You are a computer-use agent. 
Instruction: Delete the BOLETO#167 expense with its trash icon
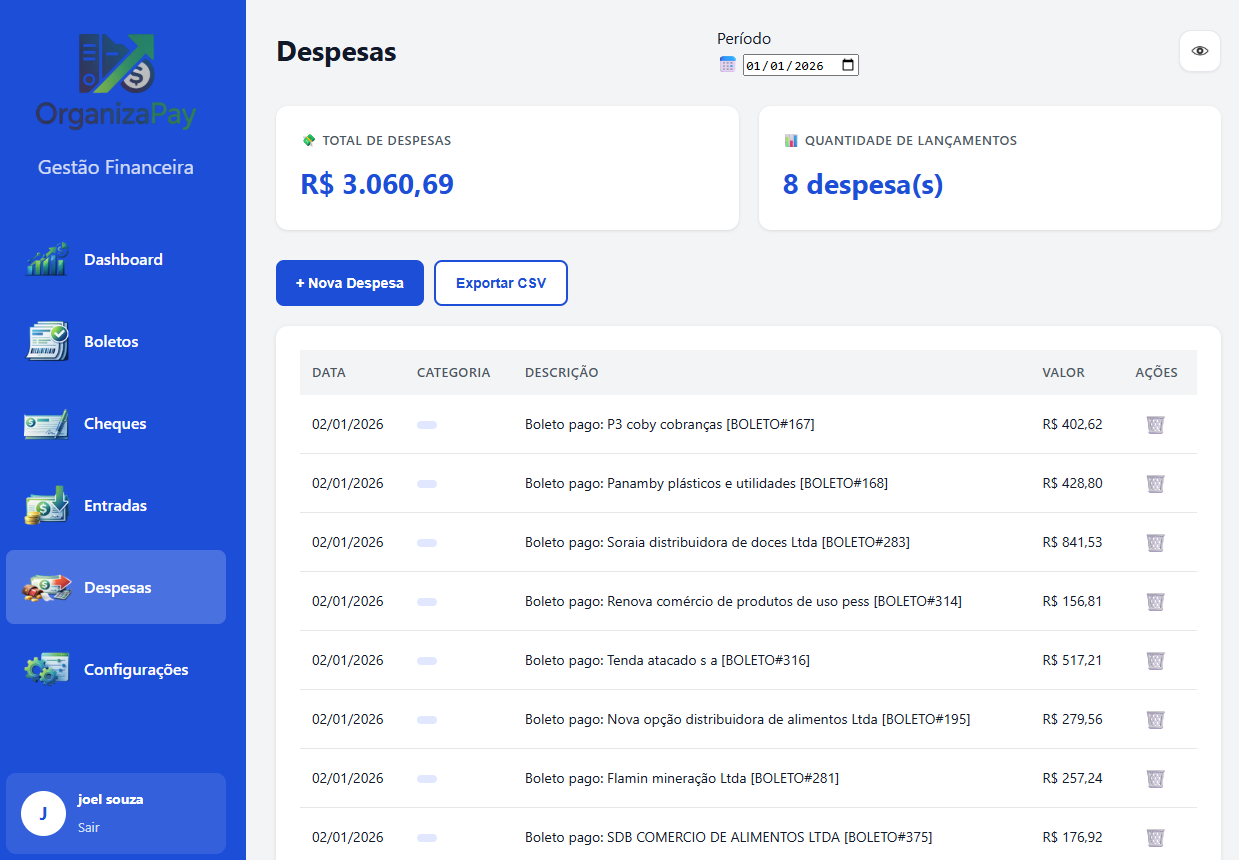pyautogui.click(x=1155, y=424)
